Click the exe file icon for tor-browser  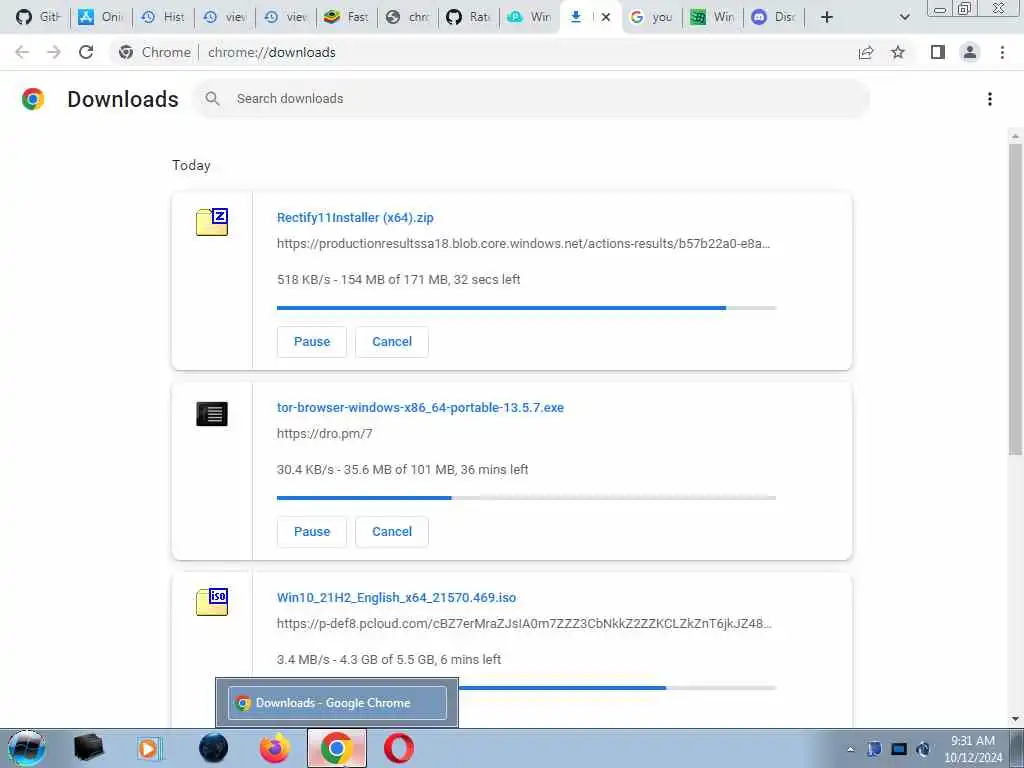pos(212,413)
